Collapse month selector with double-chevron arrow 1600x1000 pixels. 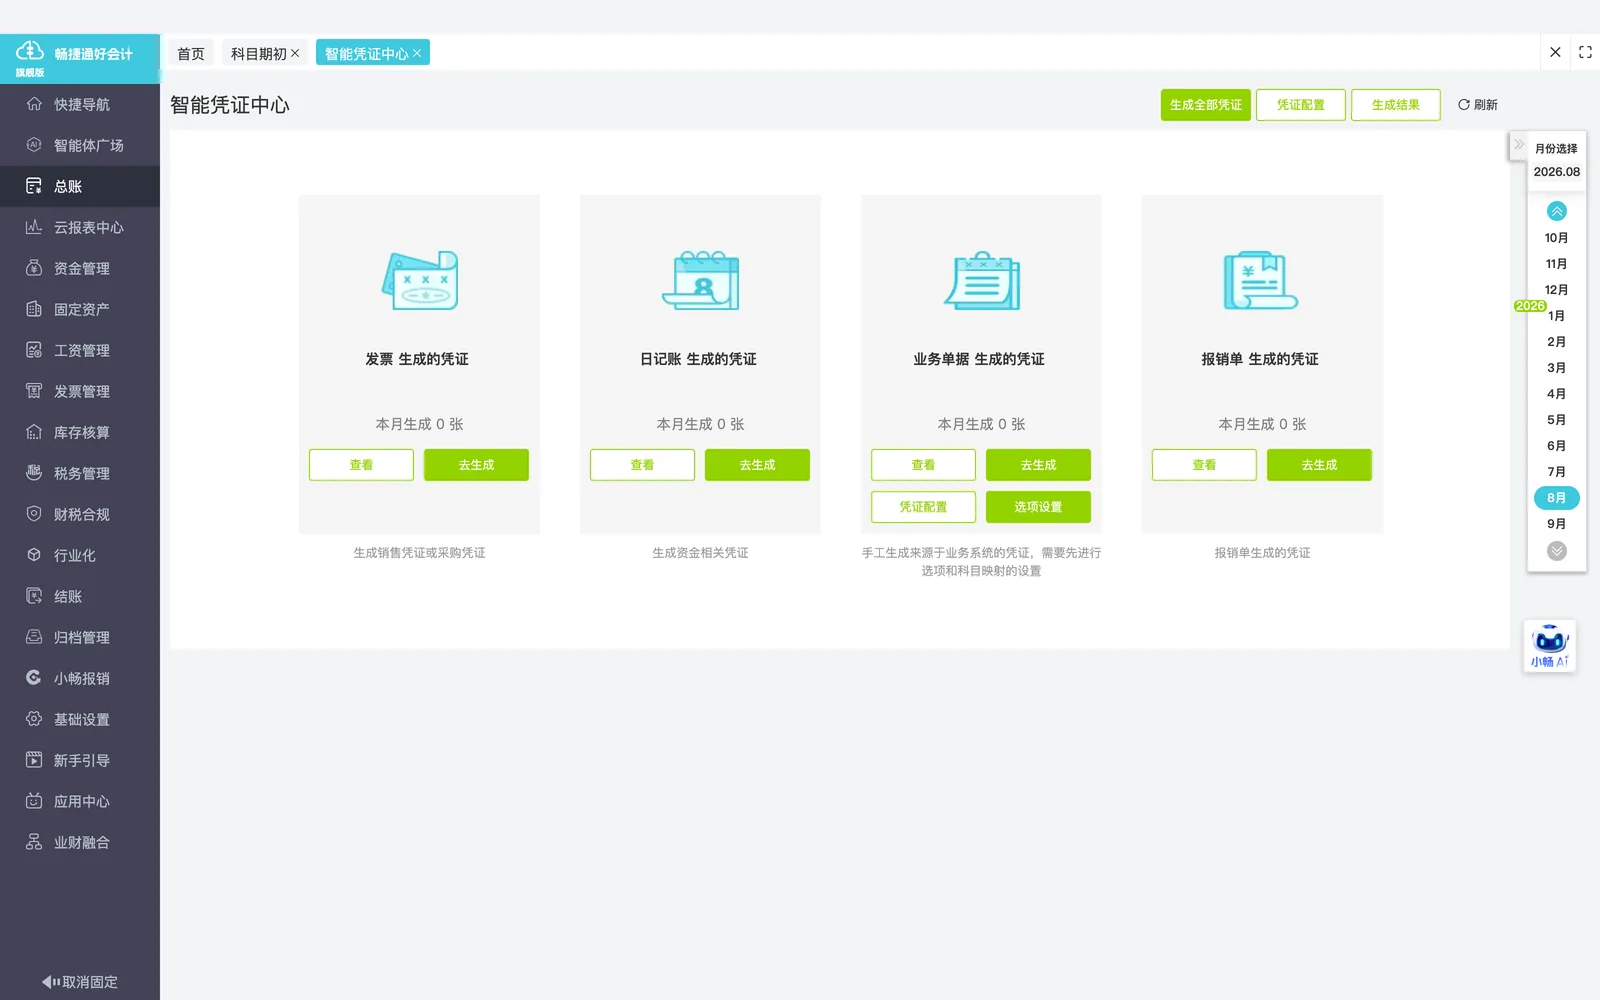click(x=1519, y=145)
